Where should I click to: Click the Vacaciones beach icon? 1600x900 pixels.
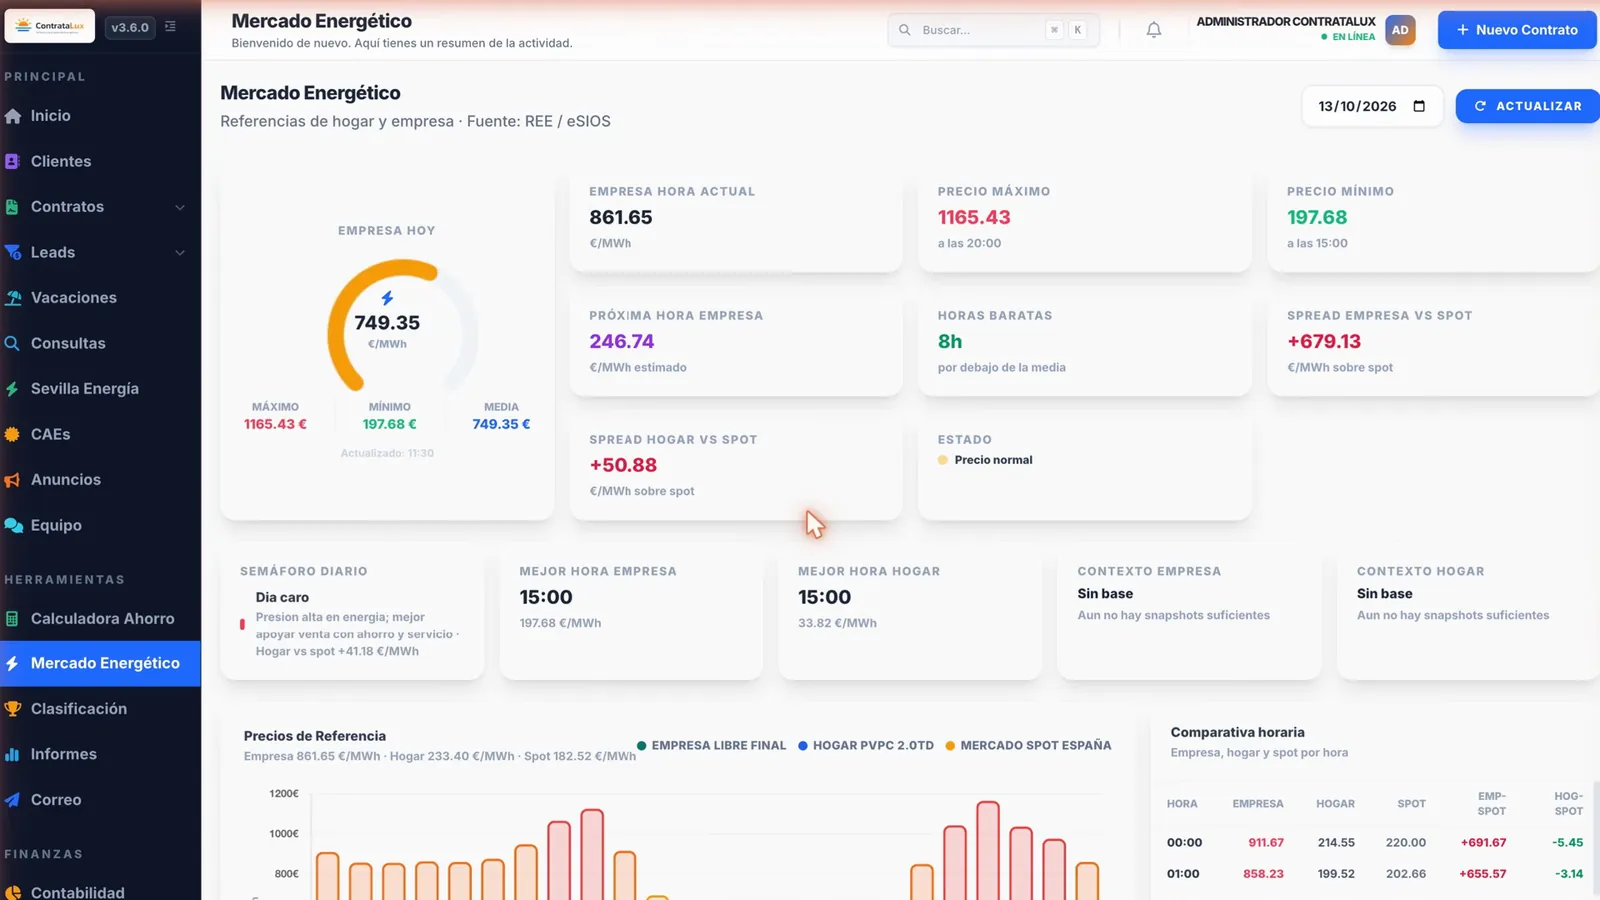point(13,298)
